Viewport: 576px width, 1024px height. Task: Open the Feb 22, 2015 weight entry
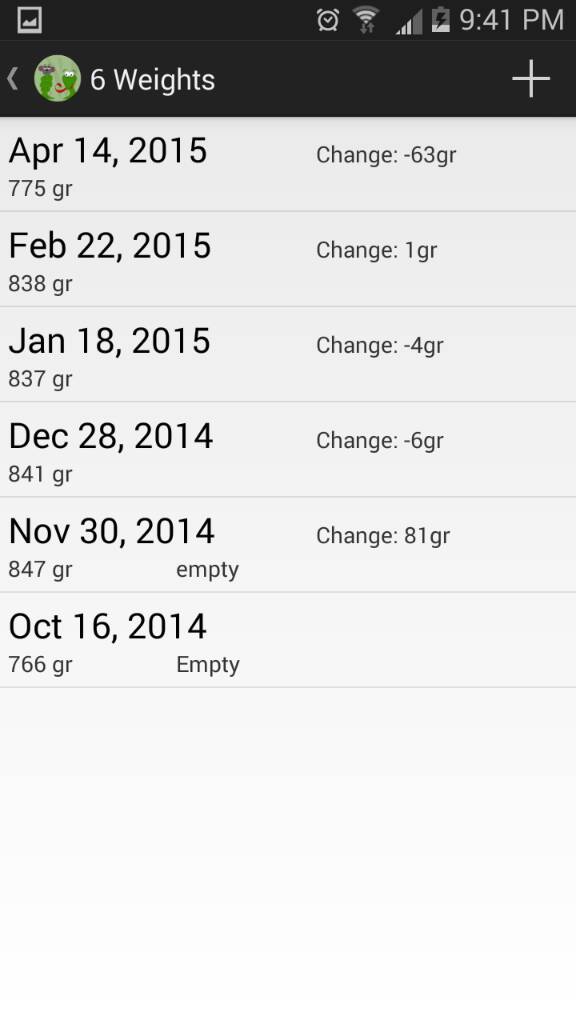tap(288, 259)
